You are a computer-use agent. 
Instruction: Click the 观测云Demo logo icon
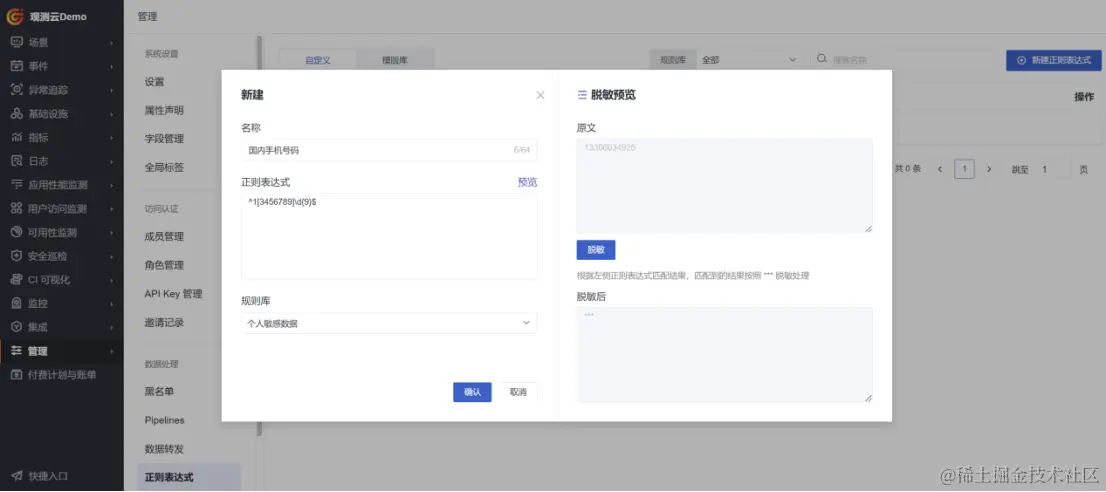click(15, 16)
